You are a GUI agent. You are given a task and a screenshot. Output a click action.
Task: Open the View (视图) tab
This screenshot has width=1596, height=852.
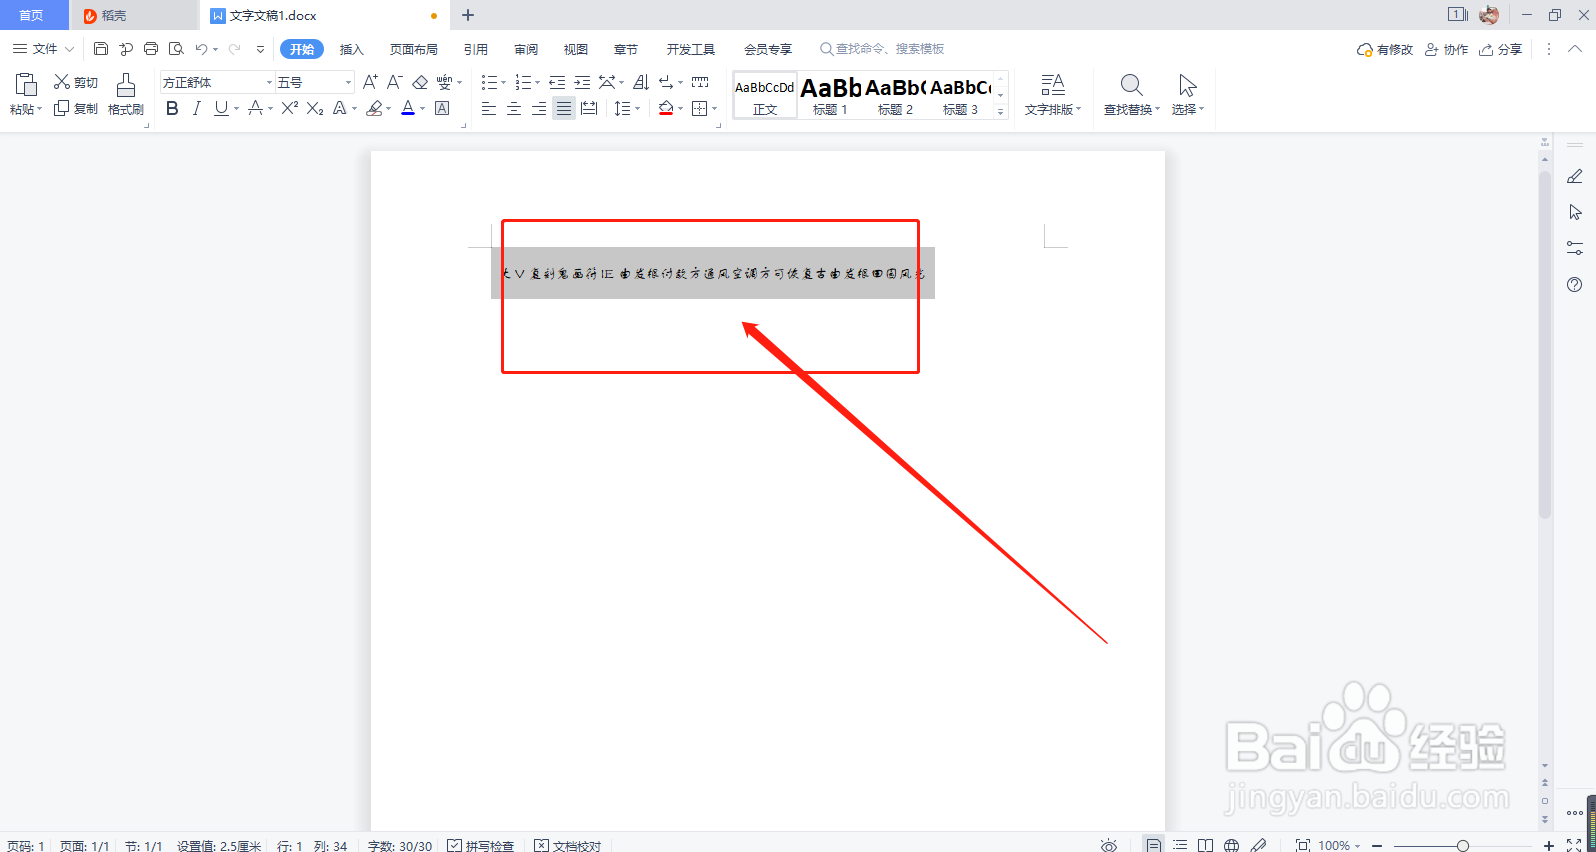click(576, 49)
